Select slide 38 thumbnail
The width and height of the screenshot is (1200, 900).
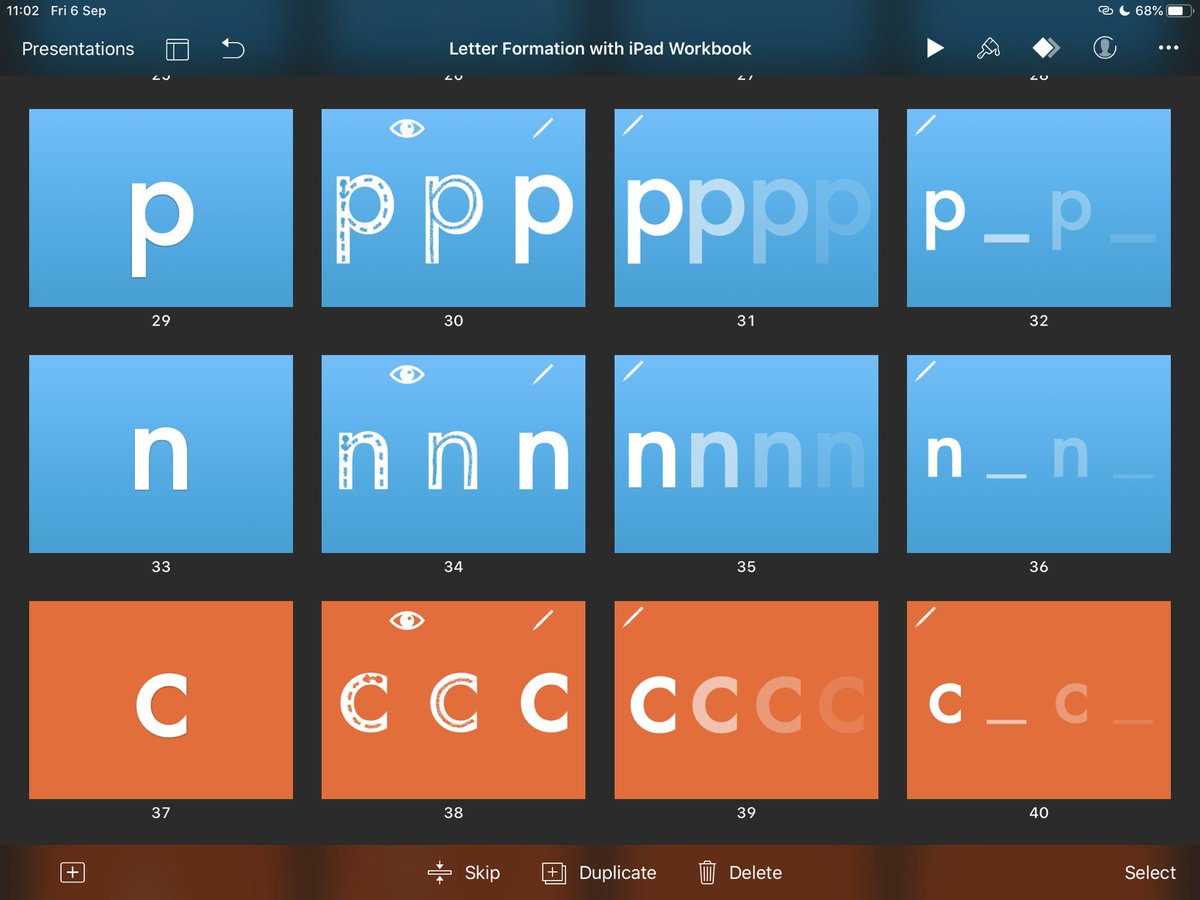(x=453, y=700)
